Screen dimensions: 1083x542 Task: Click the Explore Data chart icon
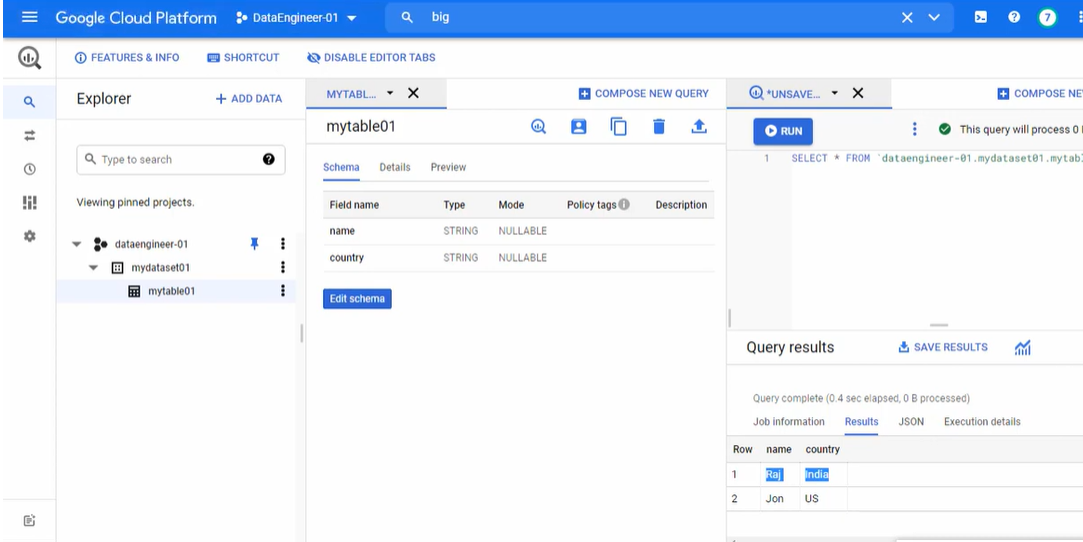pyautogui.click(x=1023, y=348)
